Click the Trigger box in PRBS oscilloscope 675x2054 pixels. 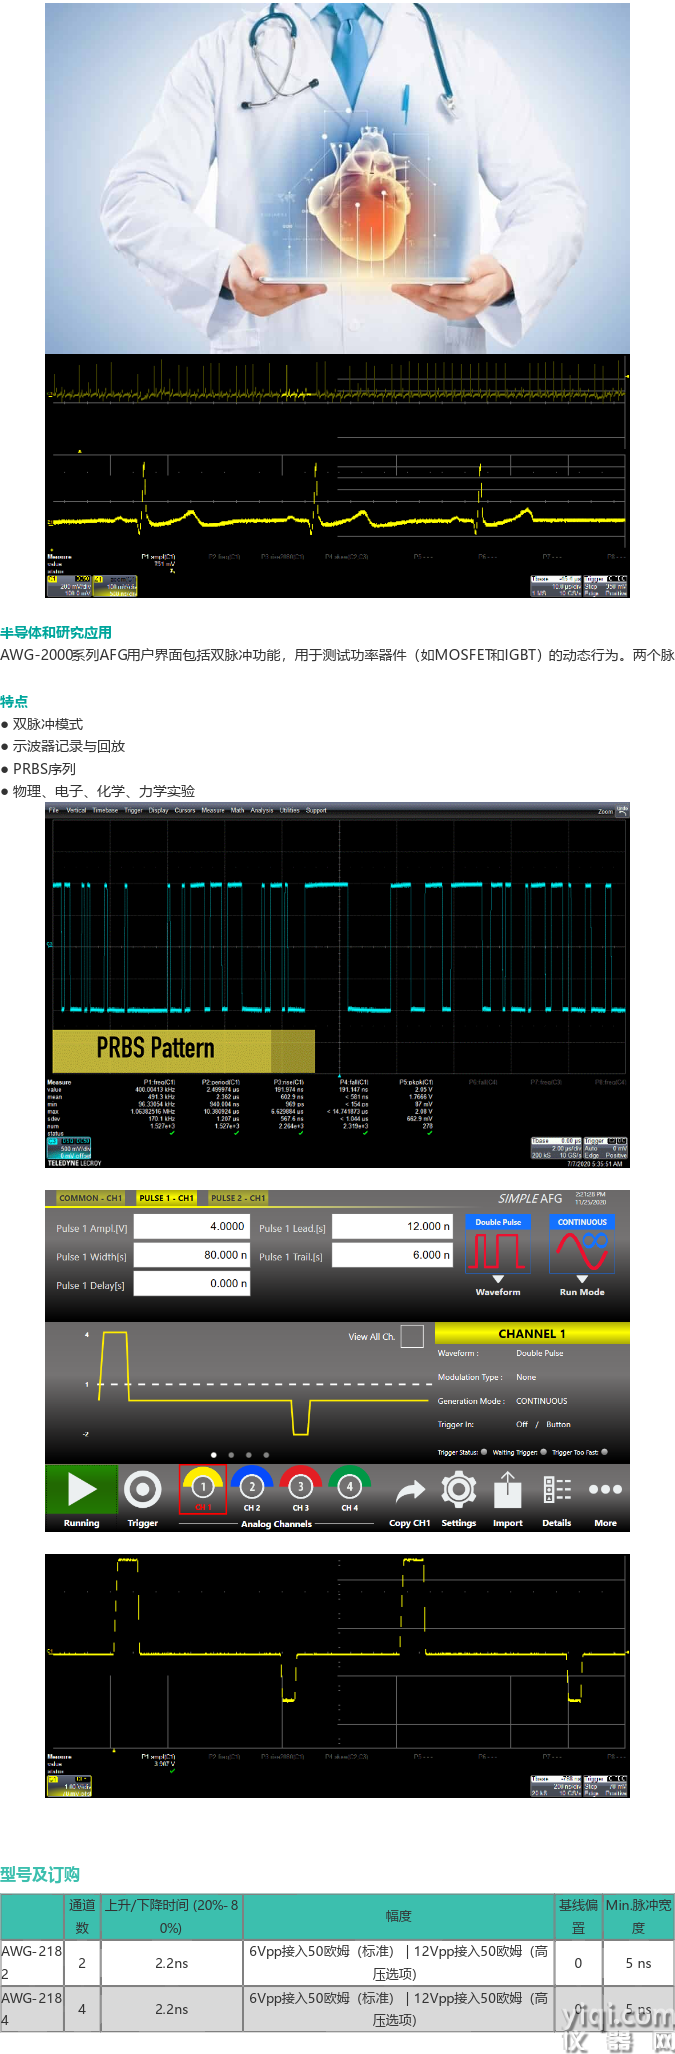click(605, 1146)
